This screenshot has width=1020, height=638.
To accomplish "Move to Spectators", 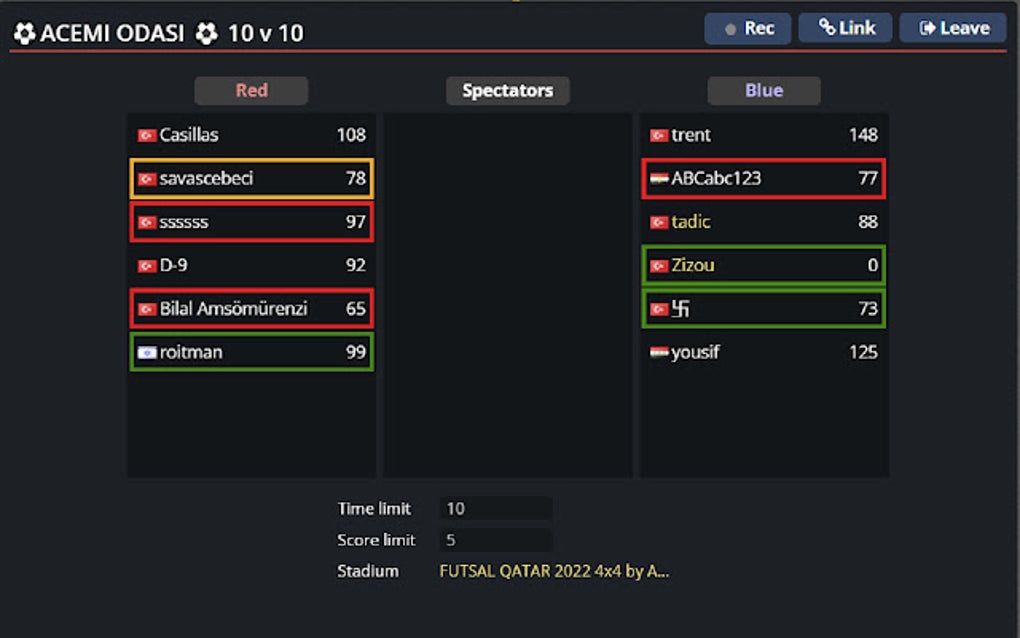I will pos(507,90).
